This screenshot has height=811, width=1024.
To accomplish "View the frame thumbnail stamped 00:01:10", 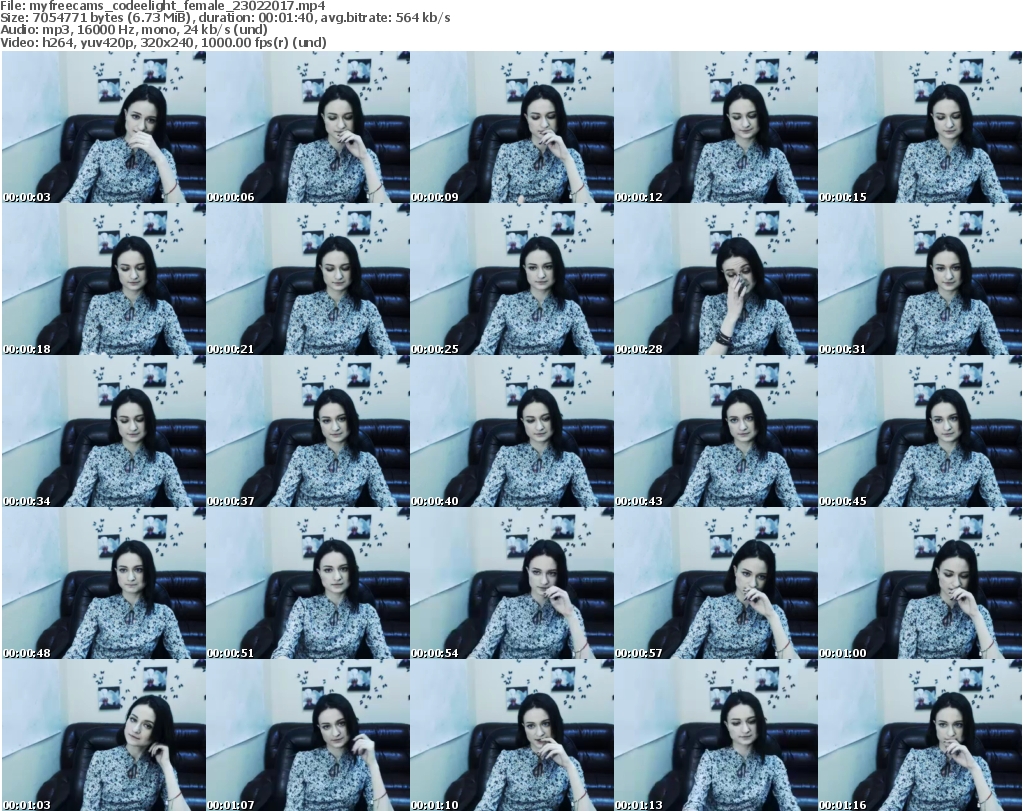I will pyautogui.click(x=512, y=735).
